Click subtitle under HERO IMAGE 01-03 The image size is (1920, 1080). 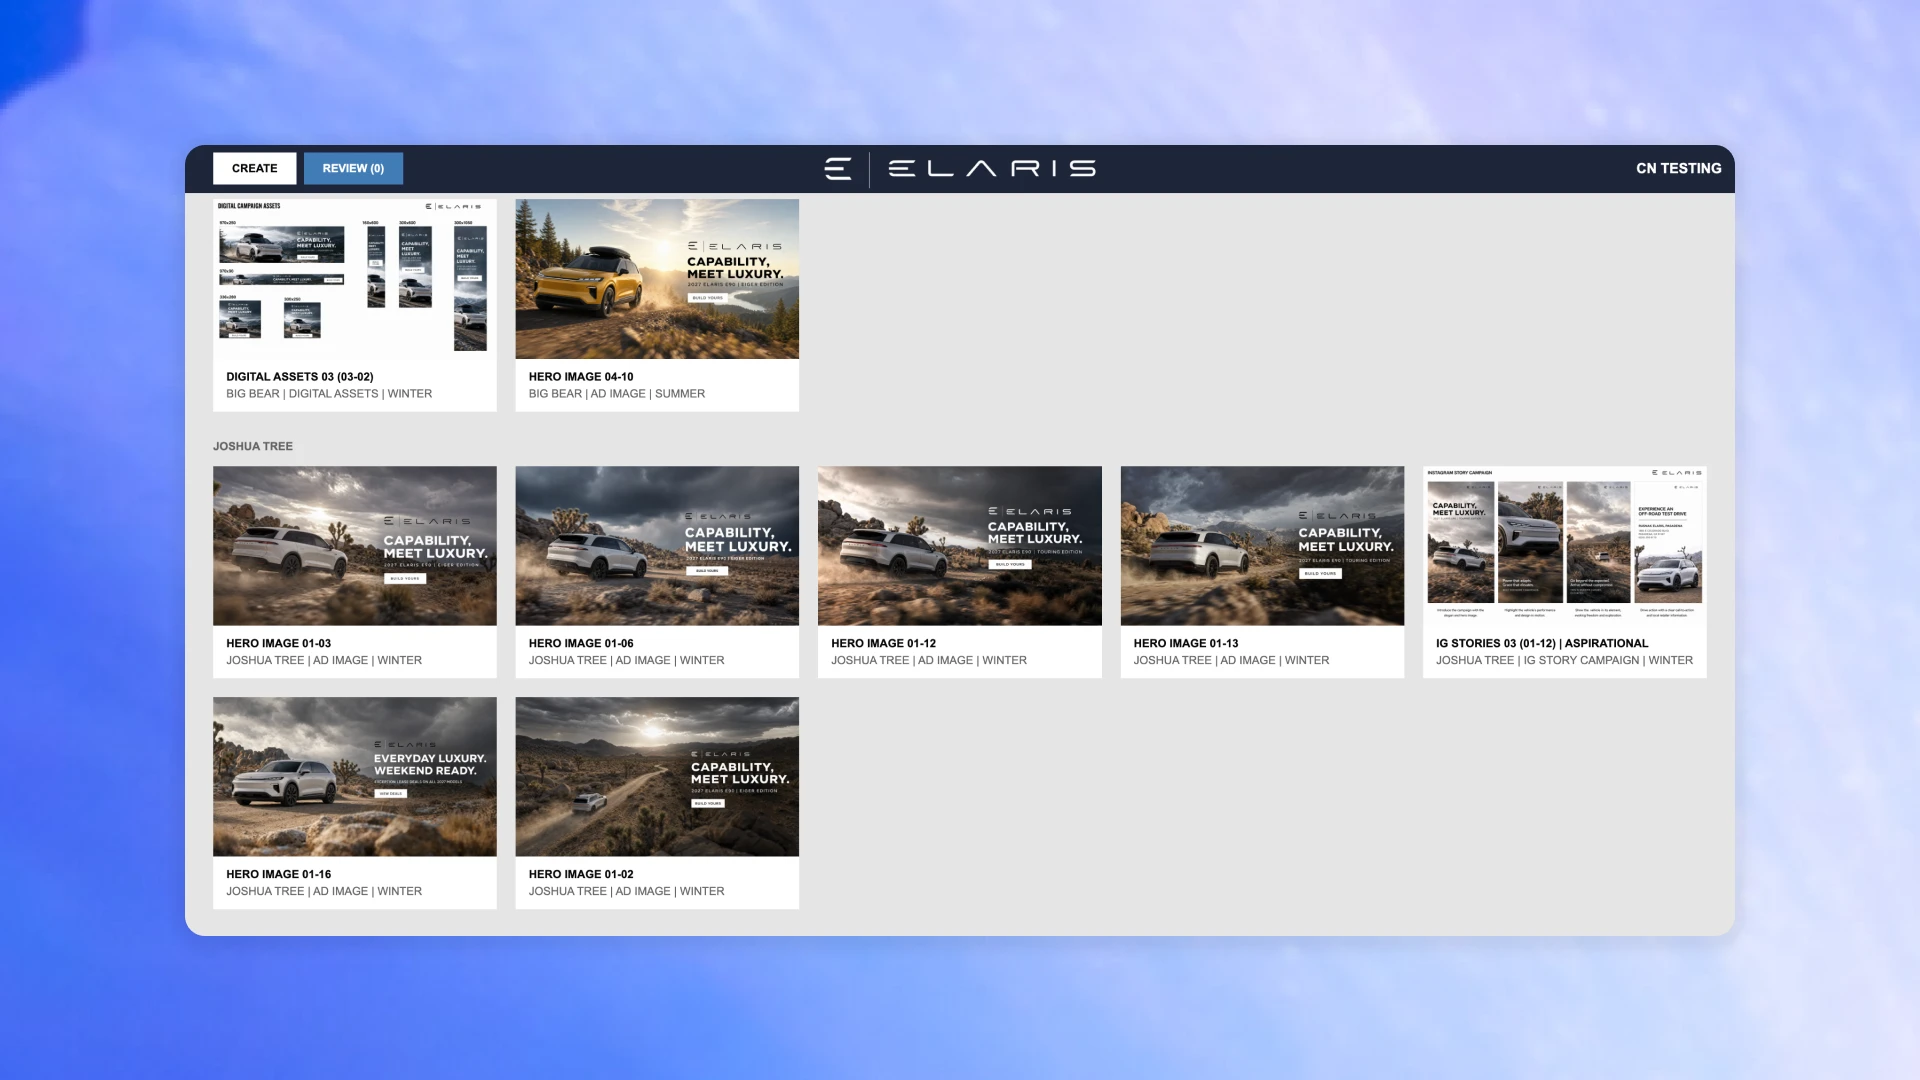pyautogui.click(x=324, y=660)
